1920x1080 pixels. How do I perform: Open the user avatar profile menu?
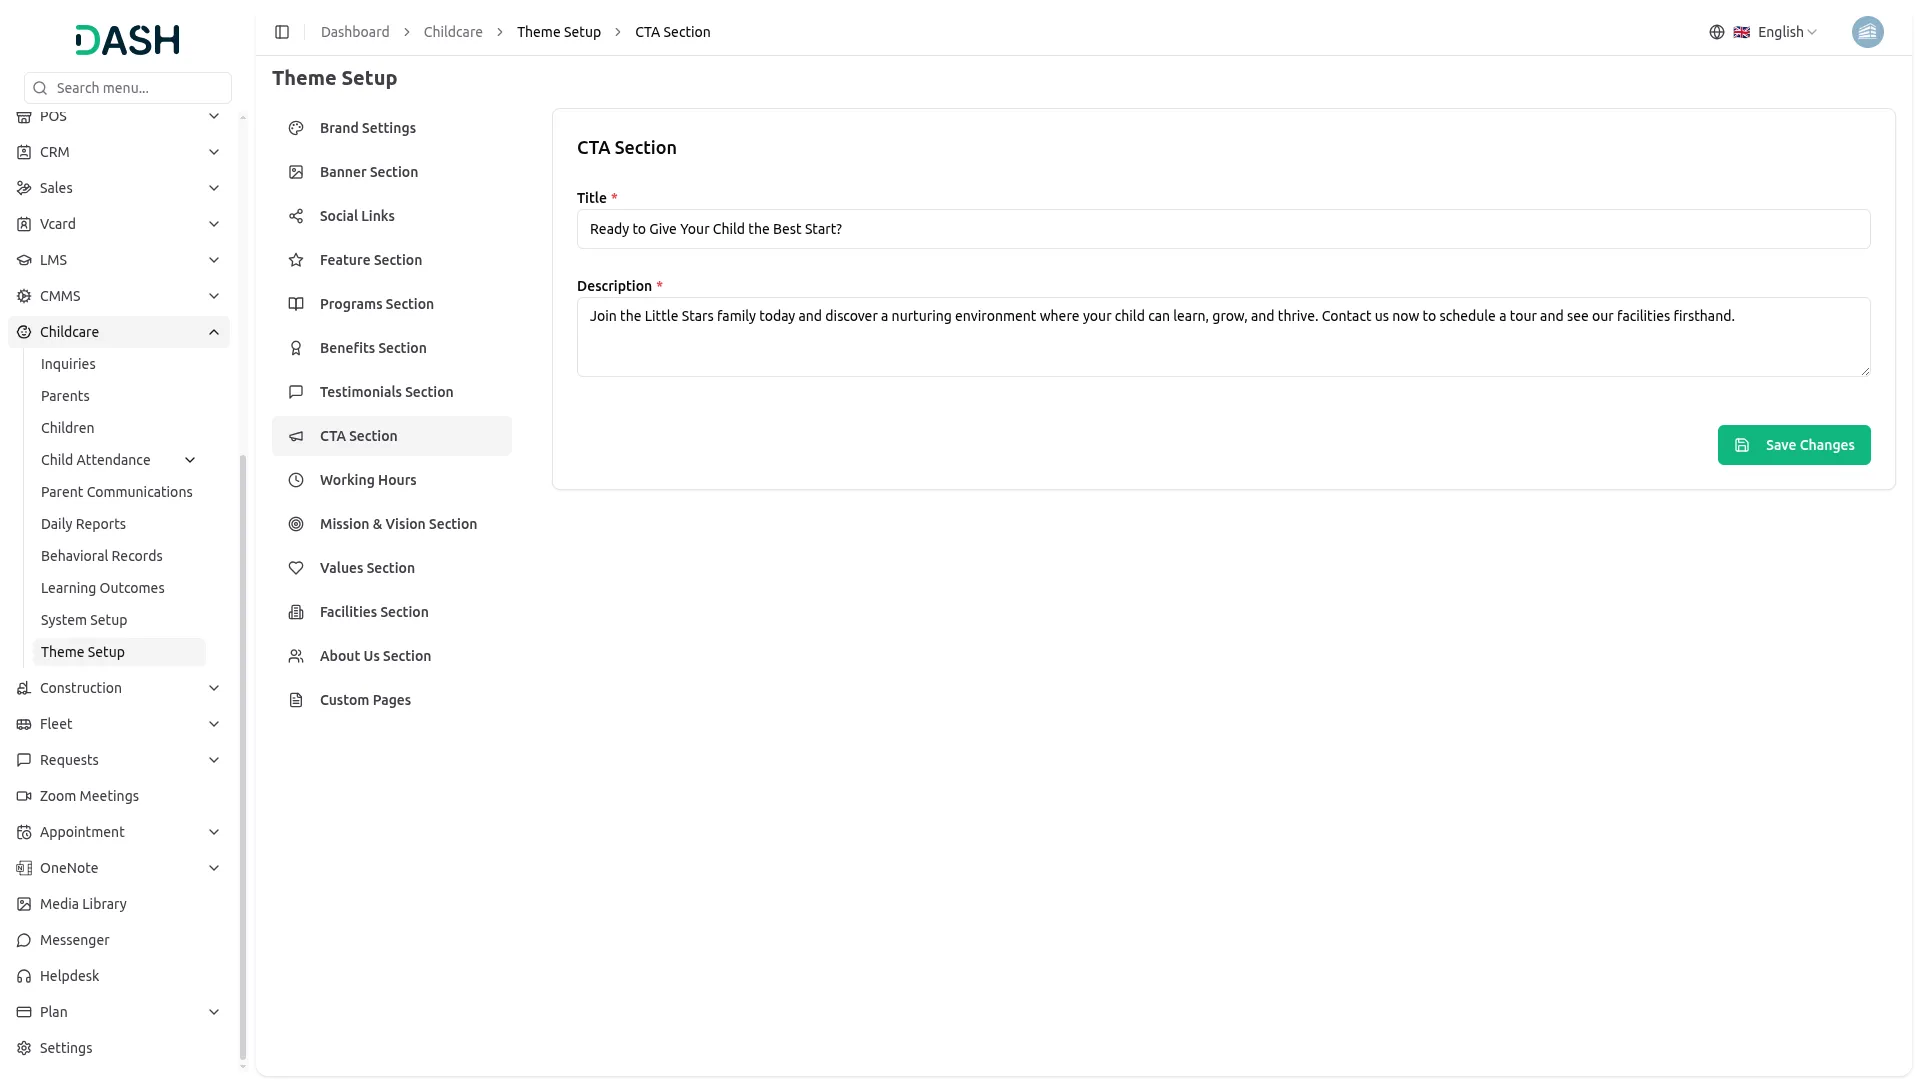tap(1866, 32)
